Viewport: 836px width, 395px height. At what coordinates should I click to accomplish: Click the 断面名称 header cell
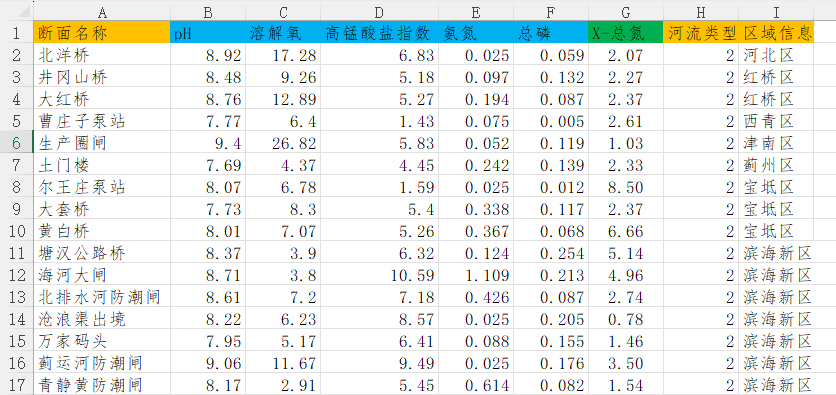[102, 33]
